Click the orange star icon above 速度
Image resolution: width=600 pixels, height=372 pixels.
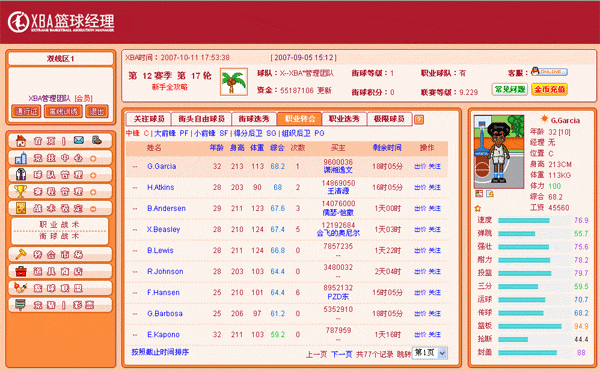[478, 209]
